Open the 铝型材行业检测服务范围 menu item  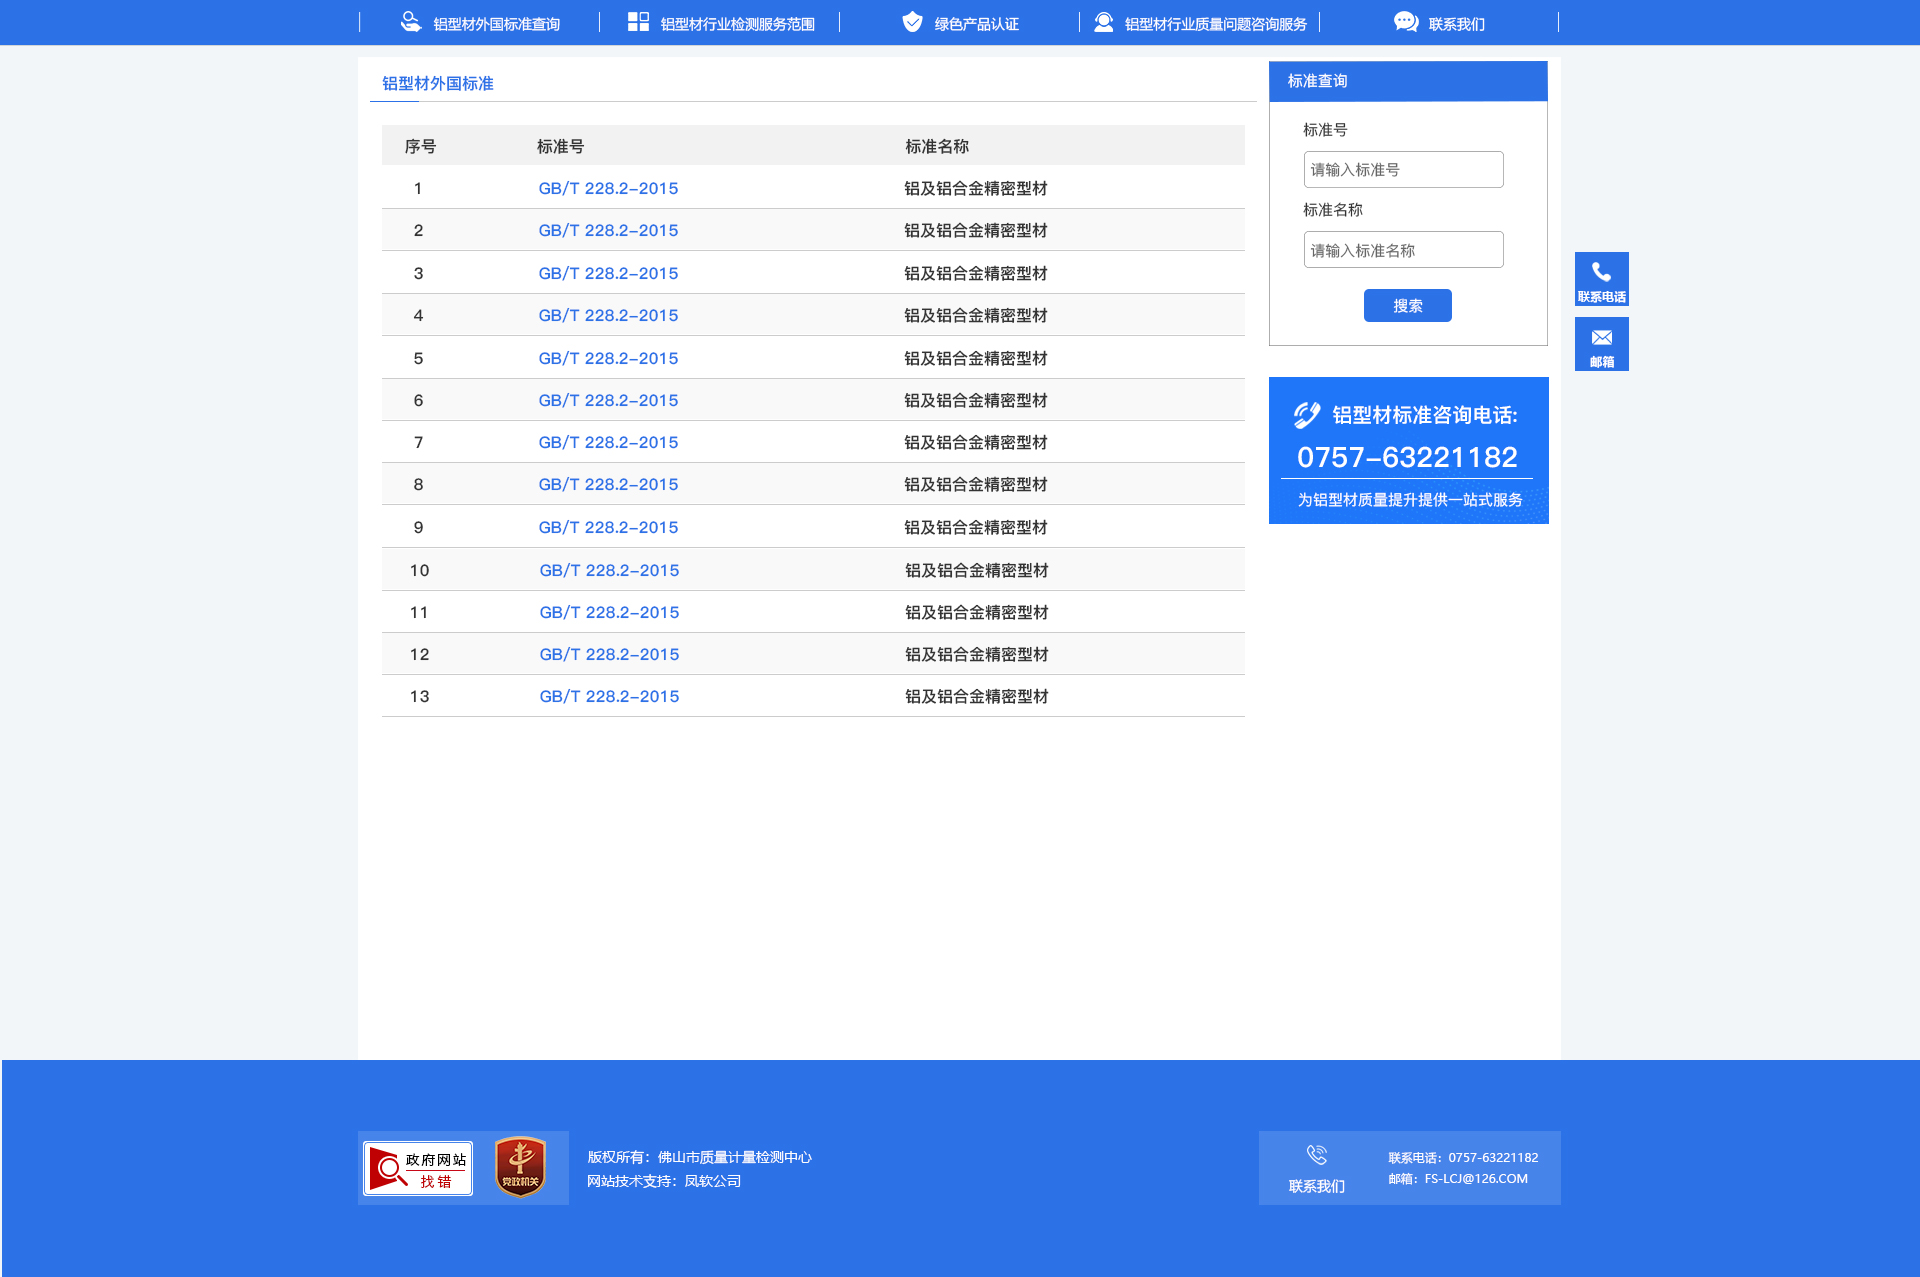(x=737, y=24)
